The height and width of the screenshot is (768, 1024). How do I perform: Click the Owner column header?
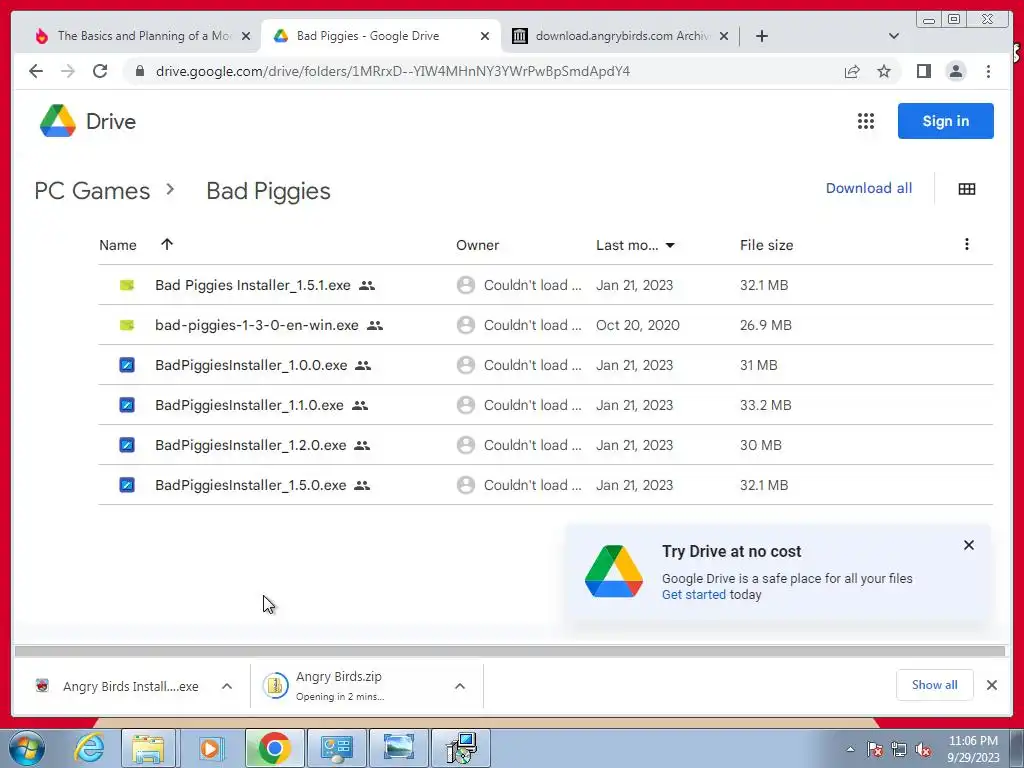(477, 245)
